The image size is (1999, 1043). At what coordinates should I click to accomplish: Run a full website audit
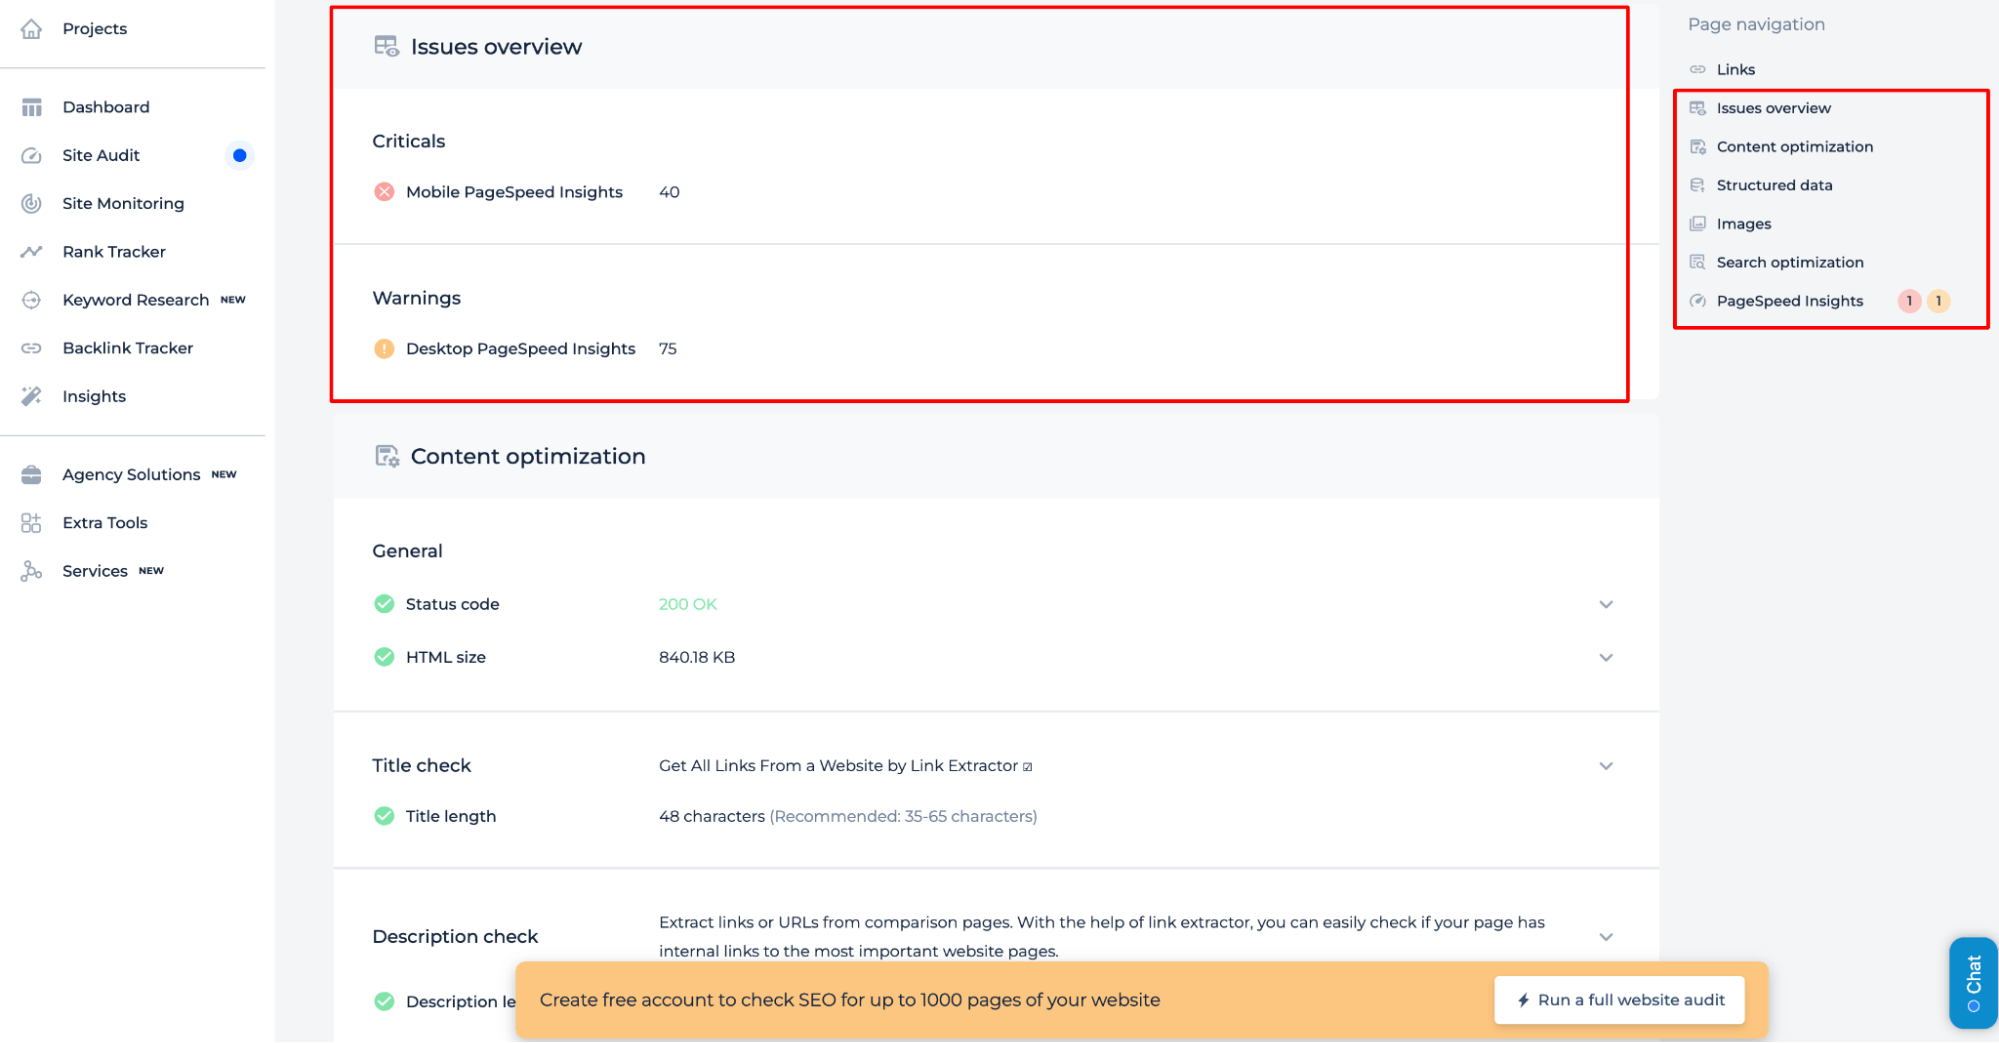click(1620, 1000)
